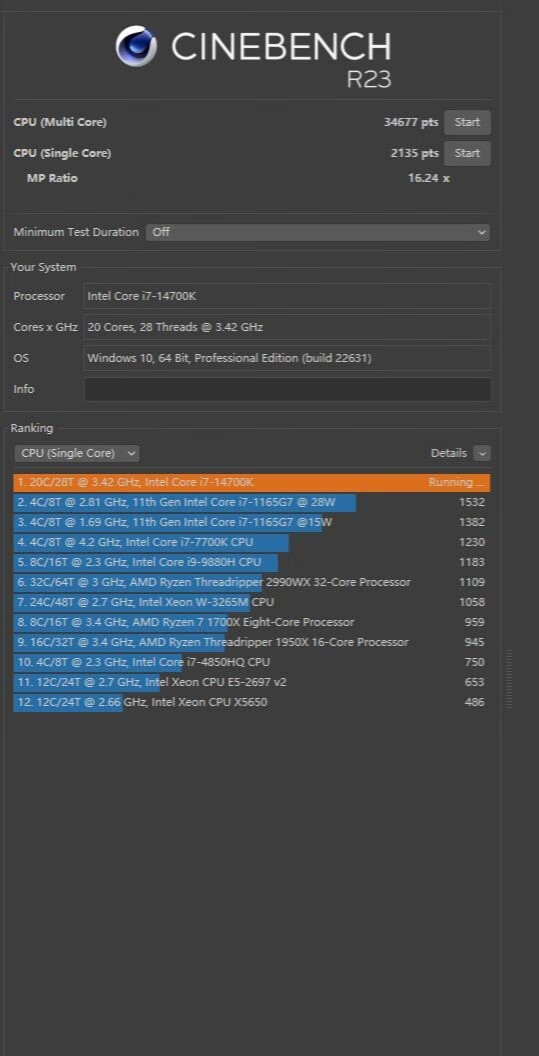Select the Core i7-7700K ranking row
The width and height of the screenshot is (539, 1056).
pyautogui.click(x=251, y=542)
